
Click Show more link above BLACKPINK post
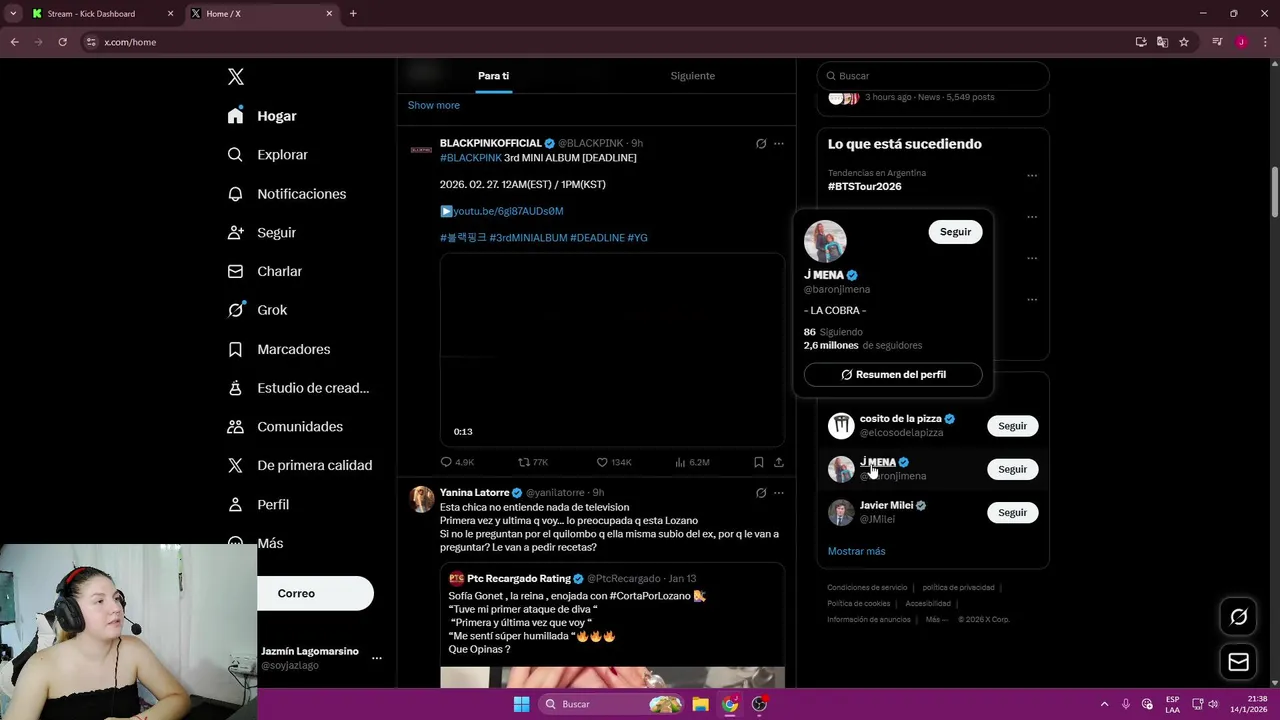click(433, 105)
